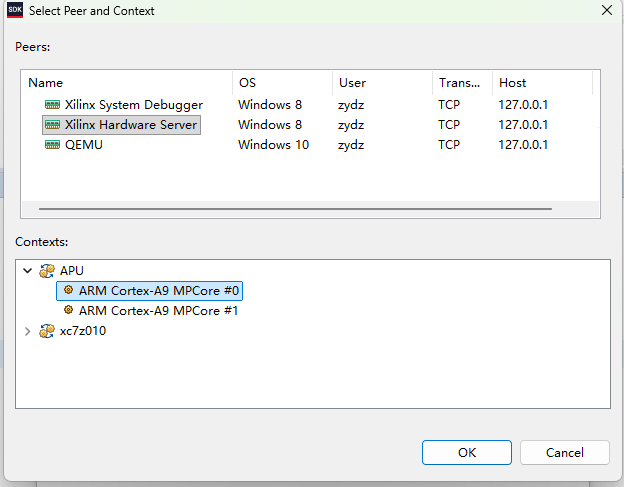
Task: Click the APU context group icon
Action: click(x=47, y=271)
